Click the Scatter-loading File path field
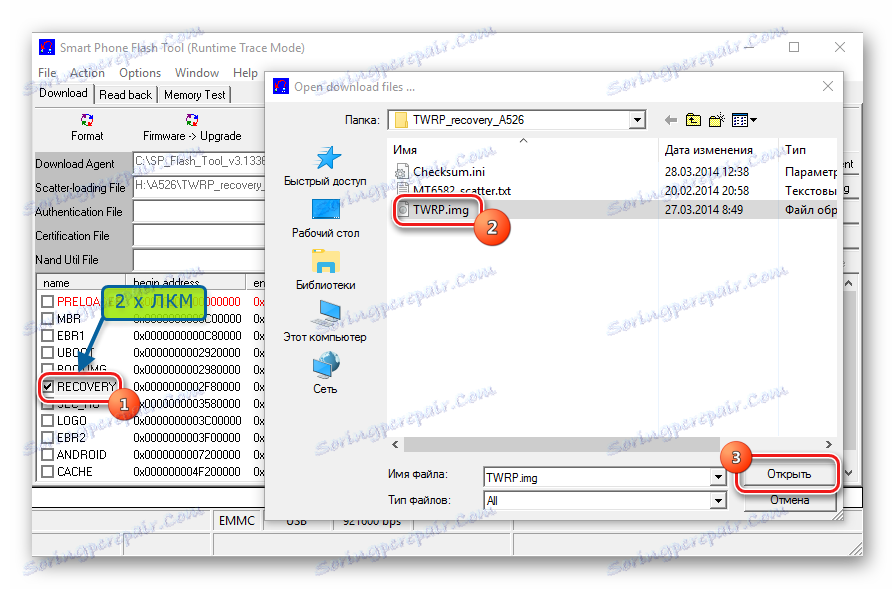The height and width of the screenshot is (589, 895). 199,185
